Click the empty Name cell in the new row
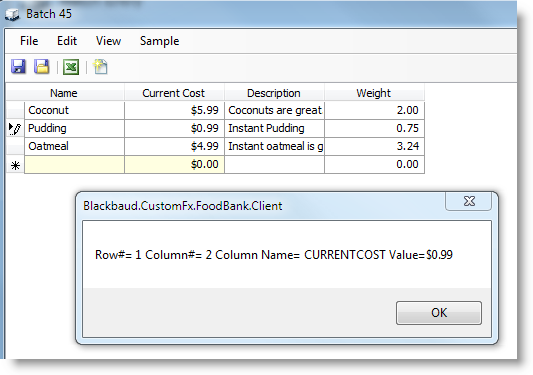The width and height of the screenshot is (533, 375). tap(74, 165)
